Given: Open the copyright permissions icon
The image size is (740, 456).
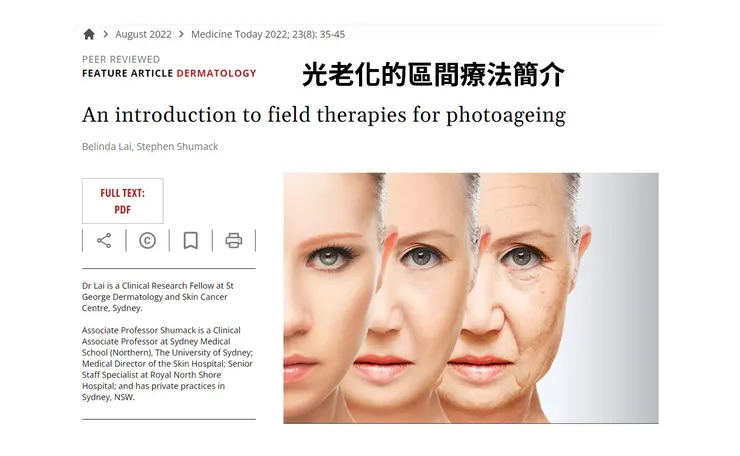Looking at the screenshot, I should tap(147, 241).
